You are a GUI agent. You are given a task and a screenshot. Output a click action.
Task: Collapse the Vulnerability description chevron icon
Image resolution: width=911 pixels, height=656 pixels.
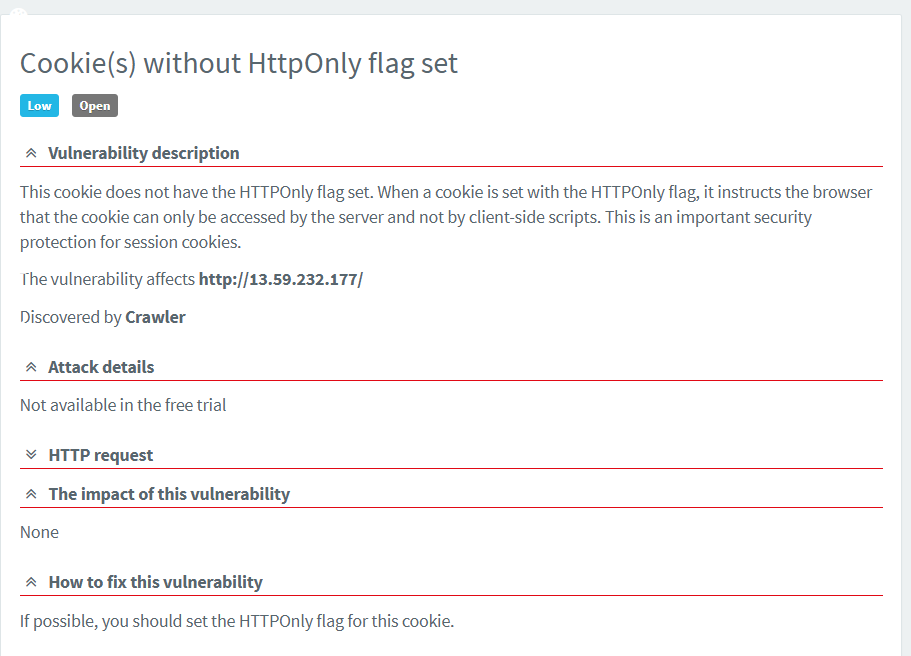(x=31, y=154)
